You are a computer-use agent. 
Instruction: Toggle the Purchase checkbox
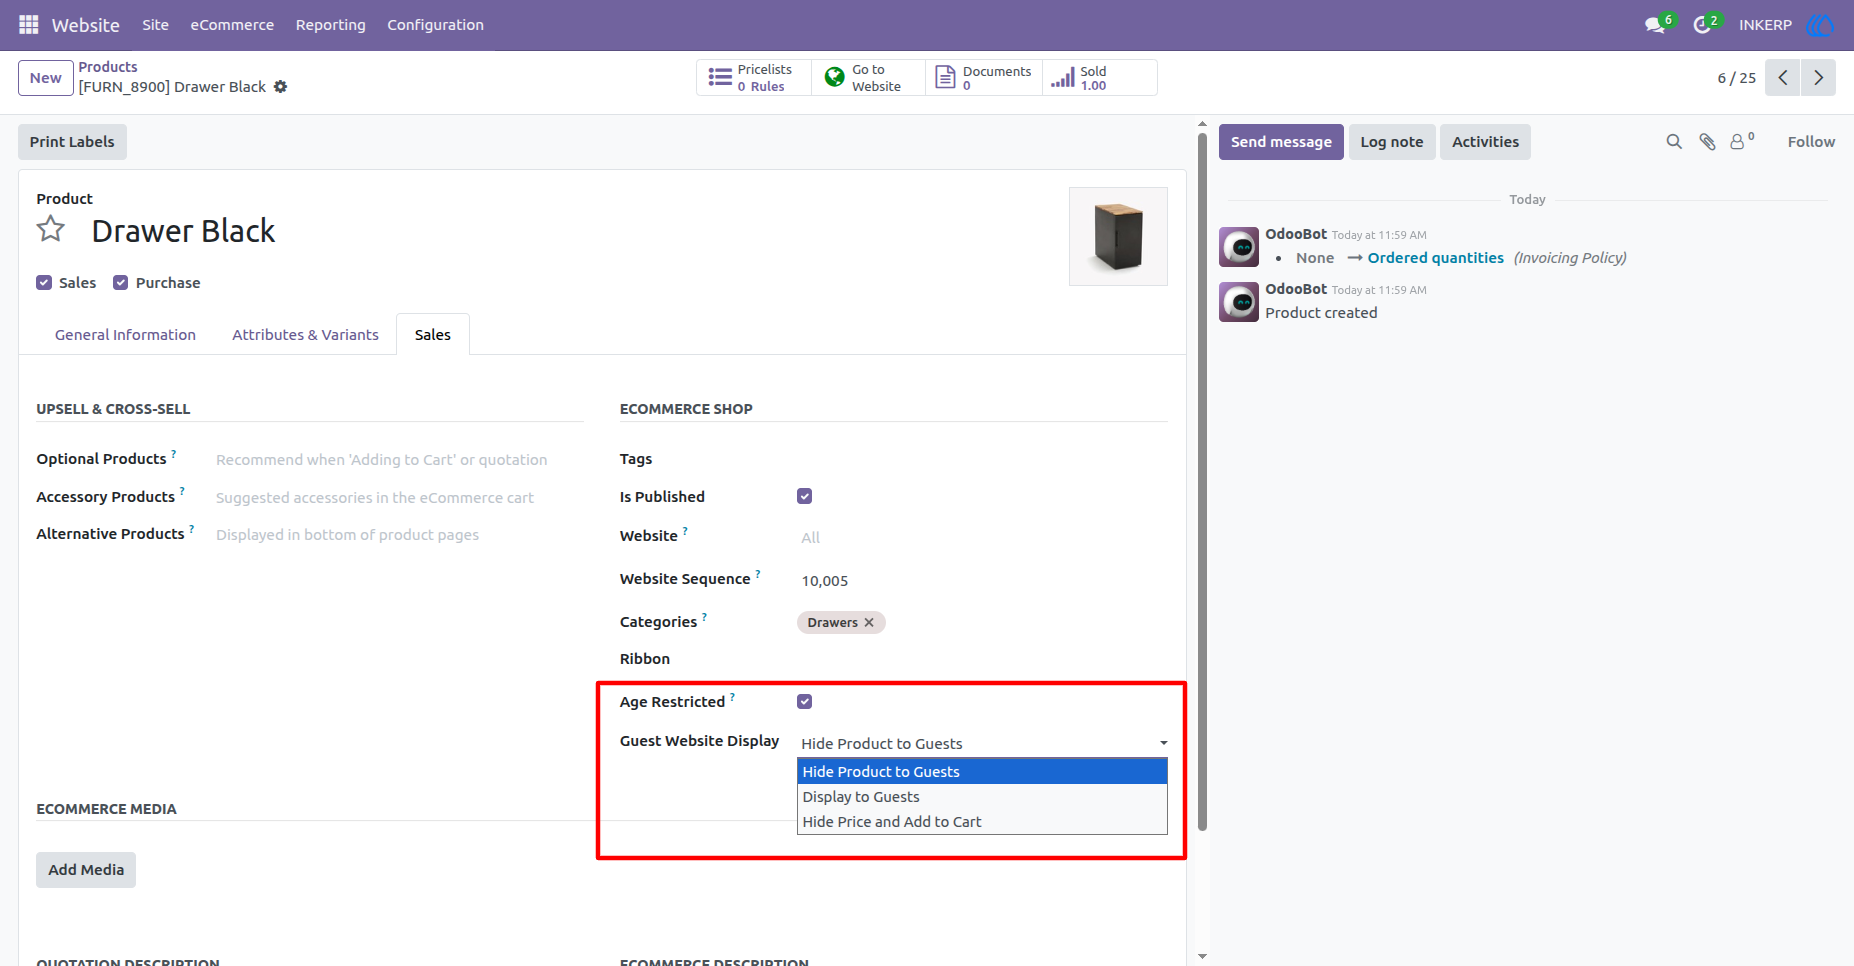121,283
